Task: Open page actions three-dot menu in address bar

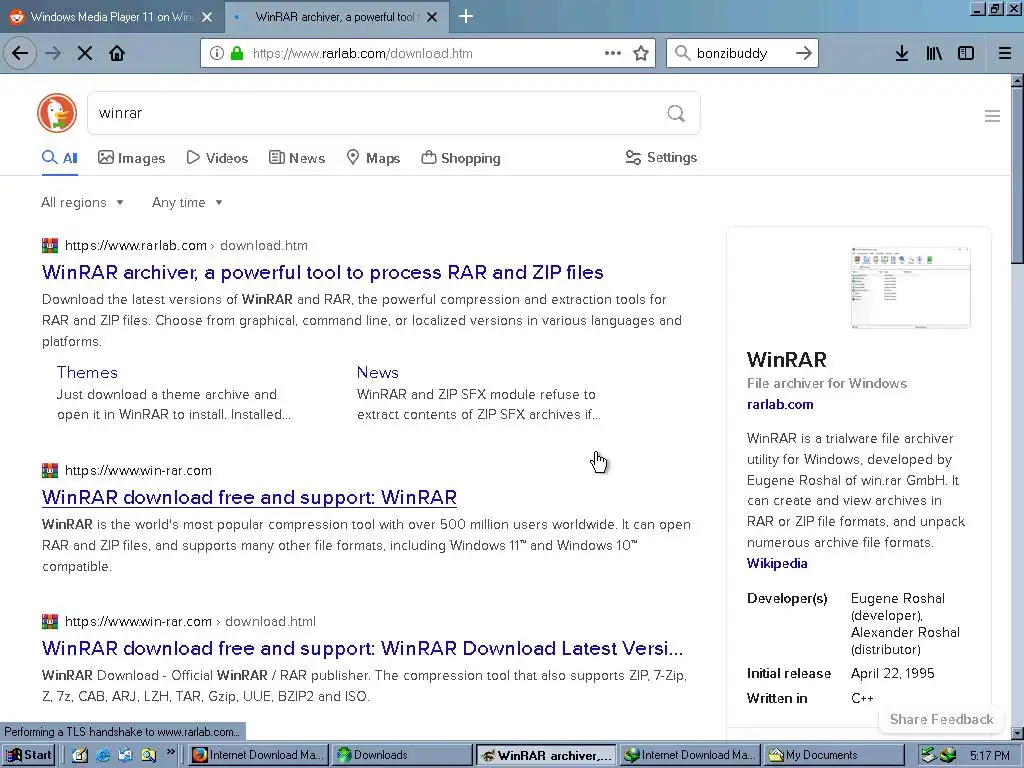Action: pyautogui.click(x=613, y=54)
